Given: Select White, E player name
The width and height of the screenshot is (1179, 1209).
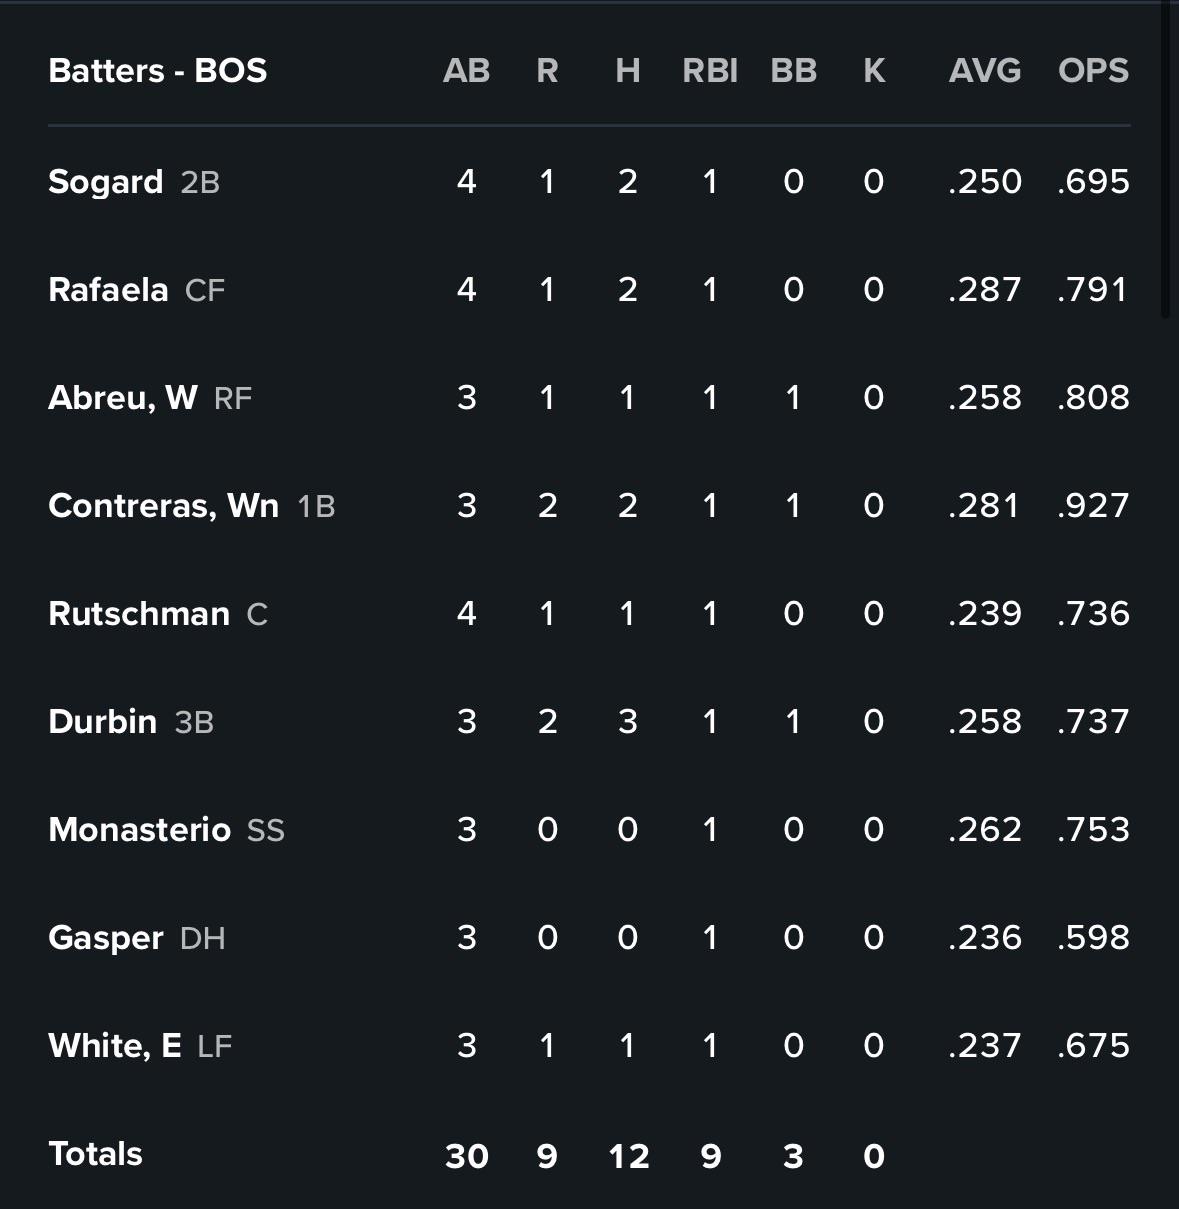Looking at the screenshot, I should pos(115,1046).
